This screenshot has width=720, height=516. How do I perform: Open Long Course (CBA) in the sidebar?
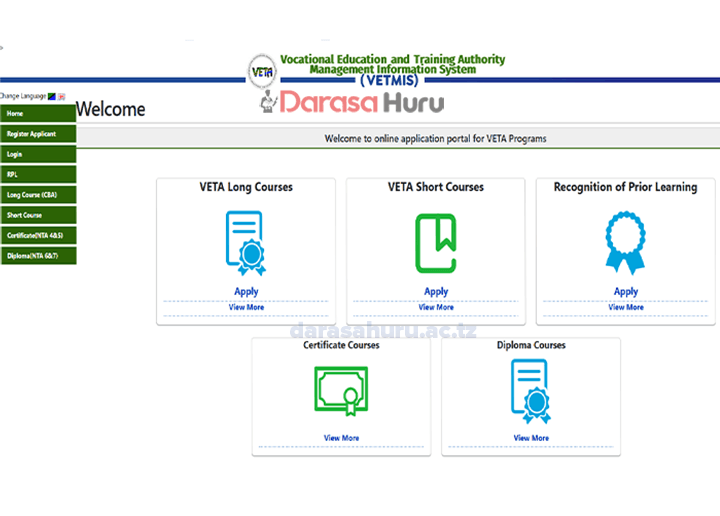(38, 195)
